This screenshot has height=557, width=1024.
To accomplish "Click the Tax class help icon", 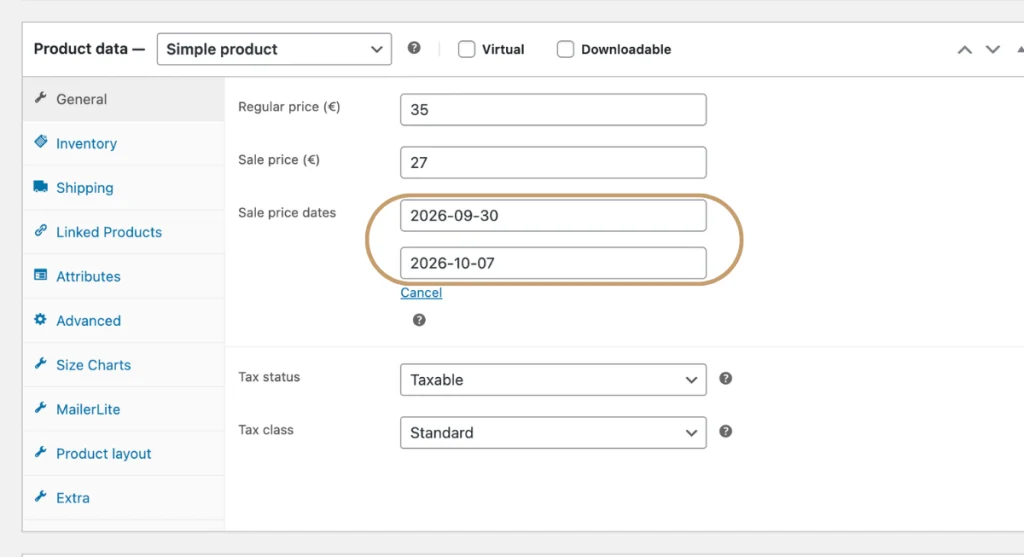I will (726, 431).
